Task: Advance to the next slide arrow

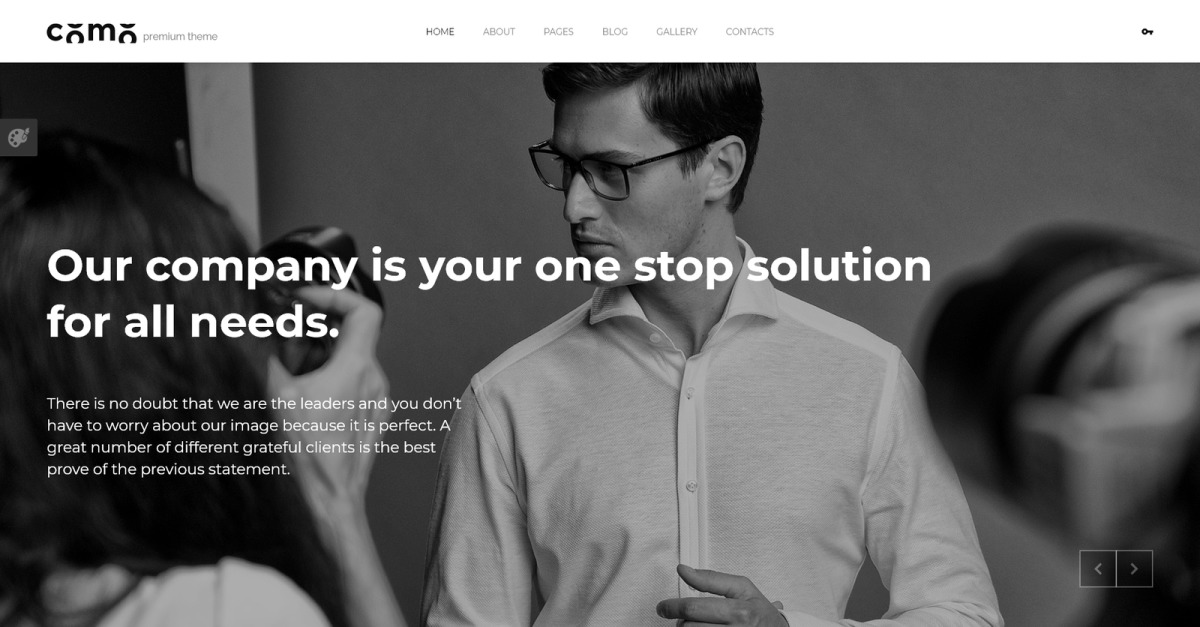Action: point(1134,569)
